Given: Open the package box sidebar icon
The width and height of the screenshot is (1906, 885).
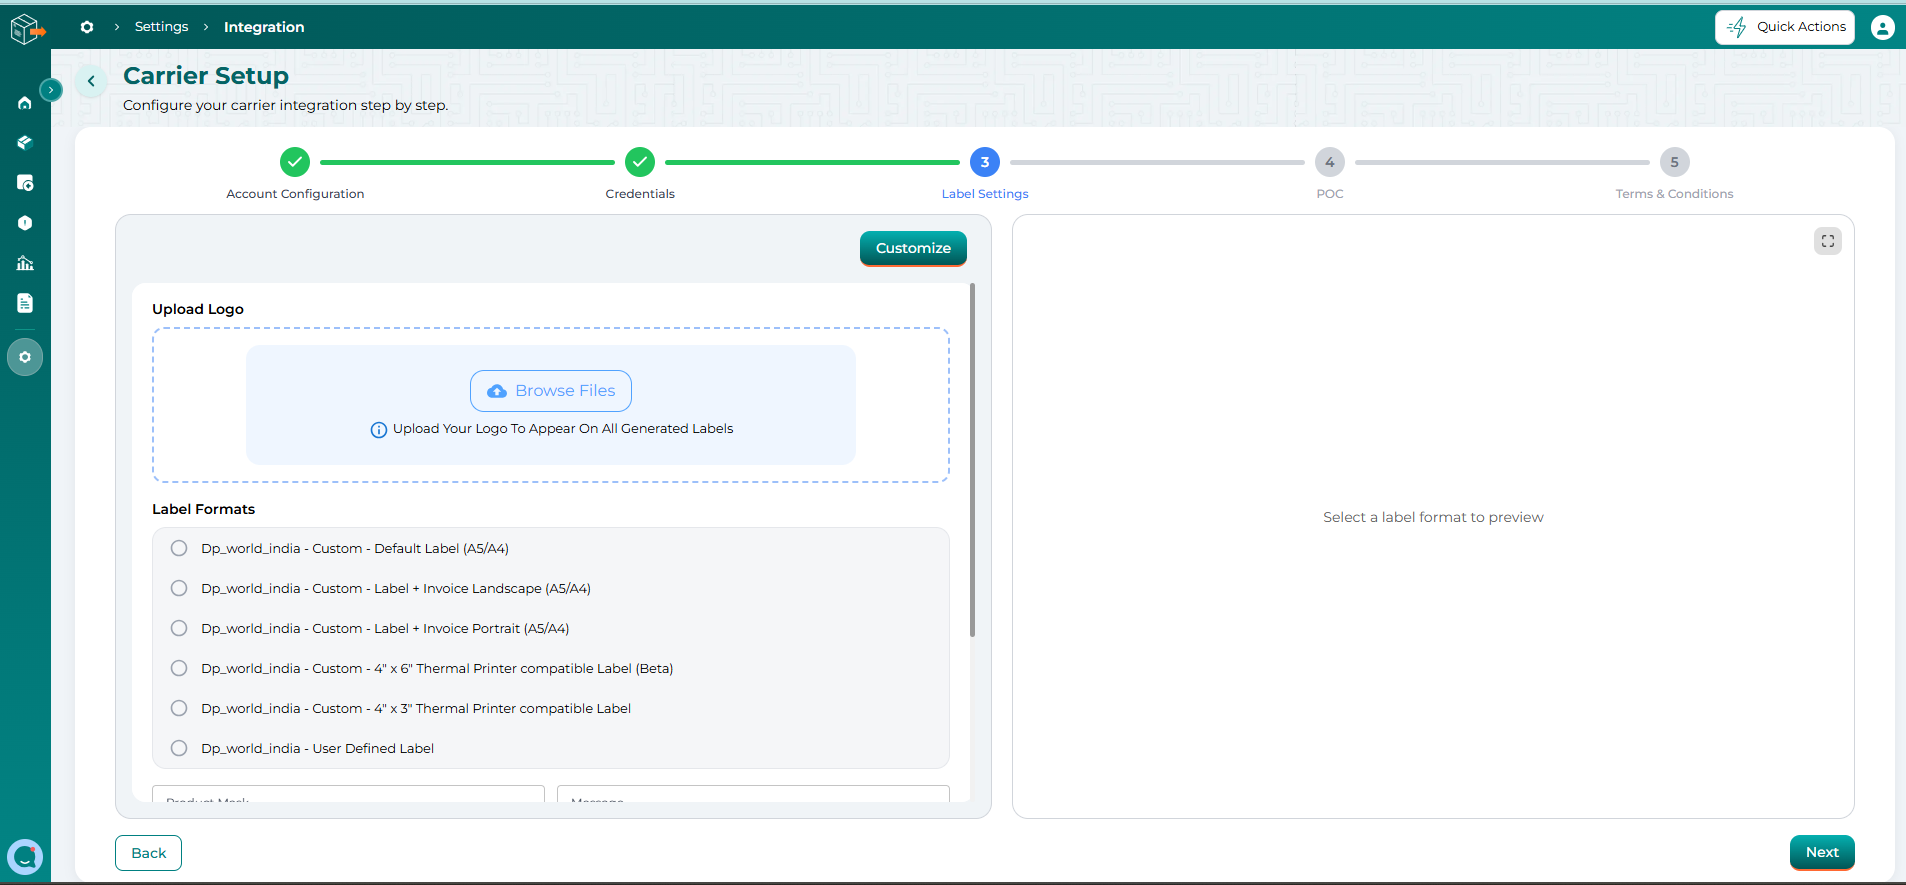Looking at the screenshot, I should point(25,143).
